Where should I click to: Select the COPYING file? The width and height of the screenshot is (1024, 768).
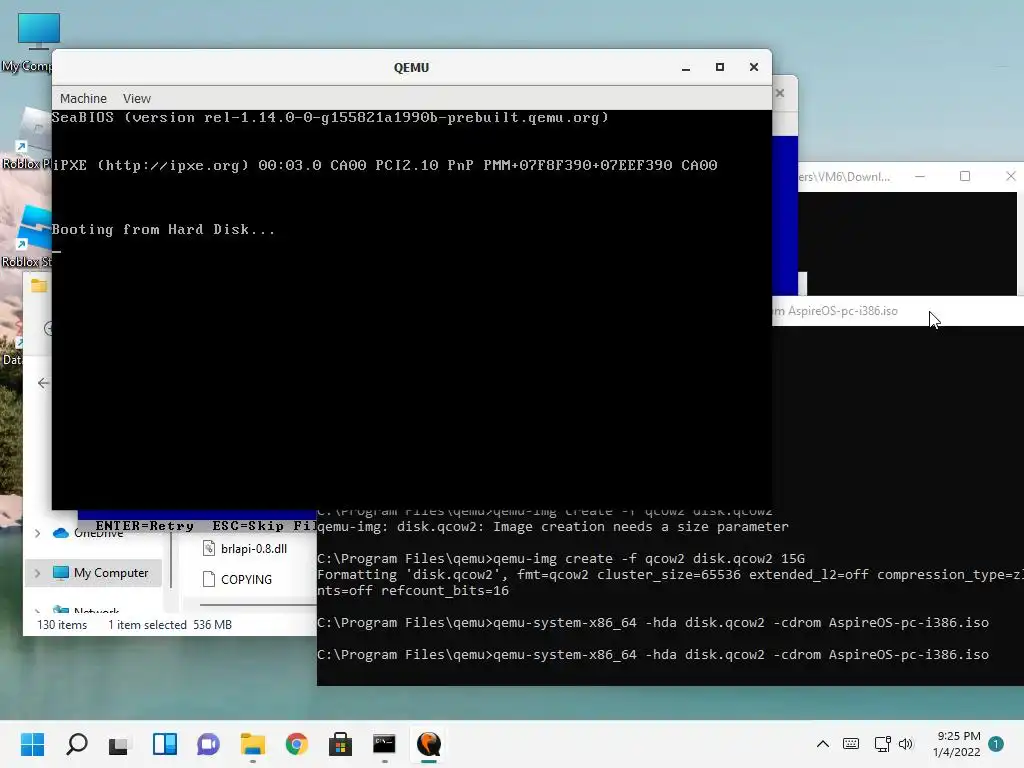click(246, 579)
